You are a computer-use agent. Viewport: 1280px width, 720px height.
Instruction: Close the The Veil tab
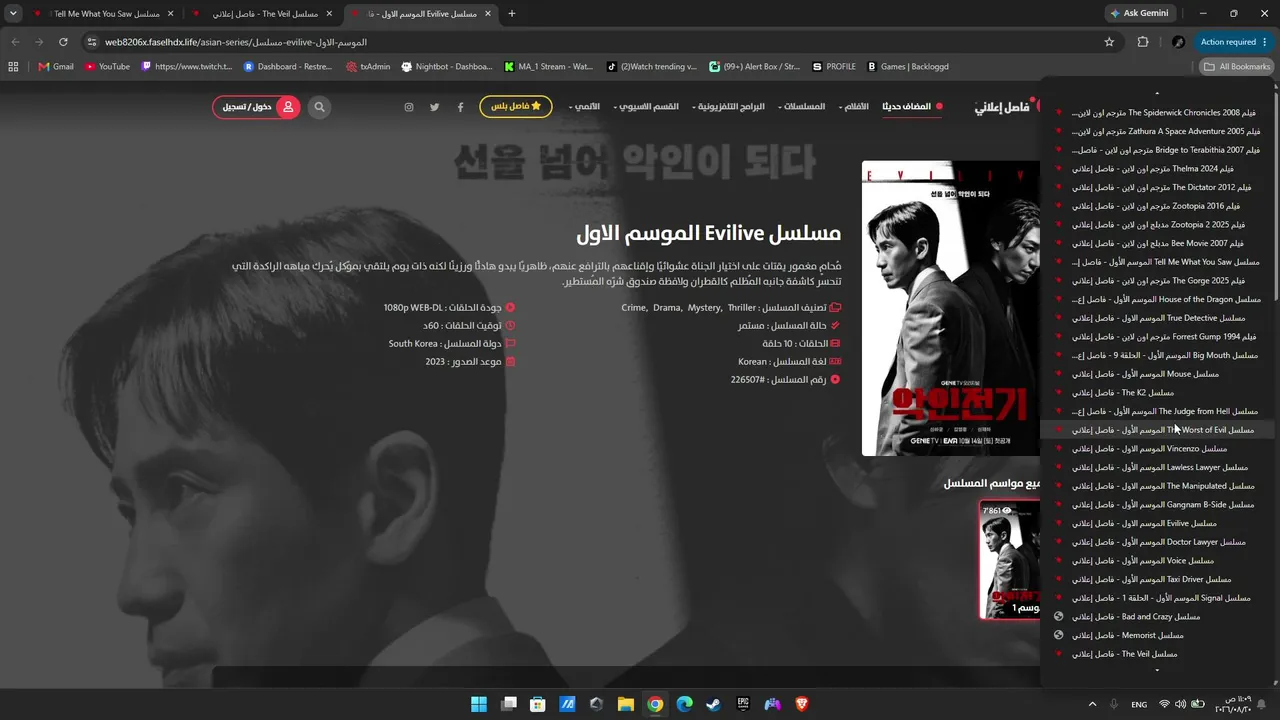[x=329, y=14]
